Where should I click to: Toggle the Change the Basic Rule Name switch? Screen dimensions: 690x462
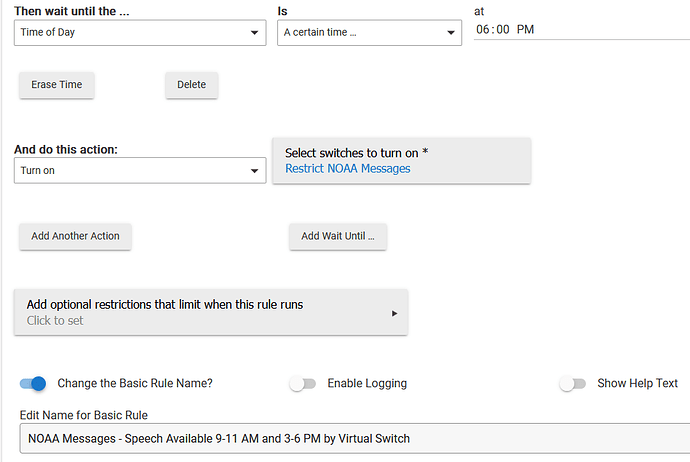pyautogui.click(x=33, y=383)
